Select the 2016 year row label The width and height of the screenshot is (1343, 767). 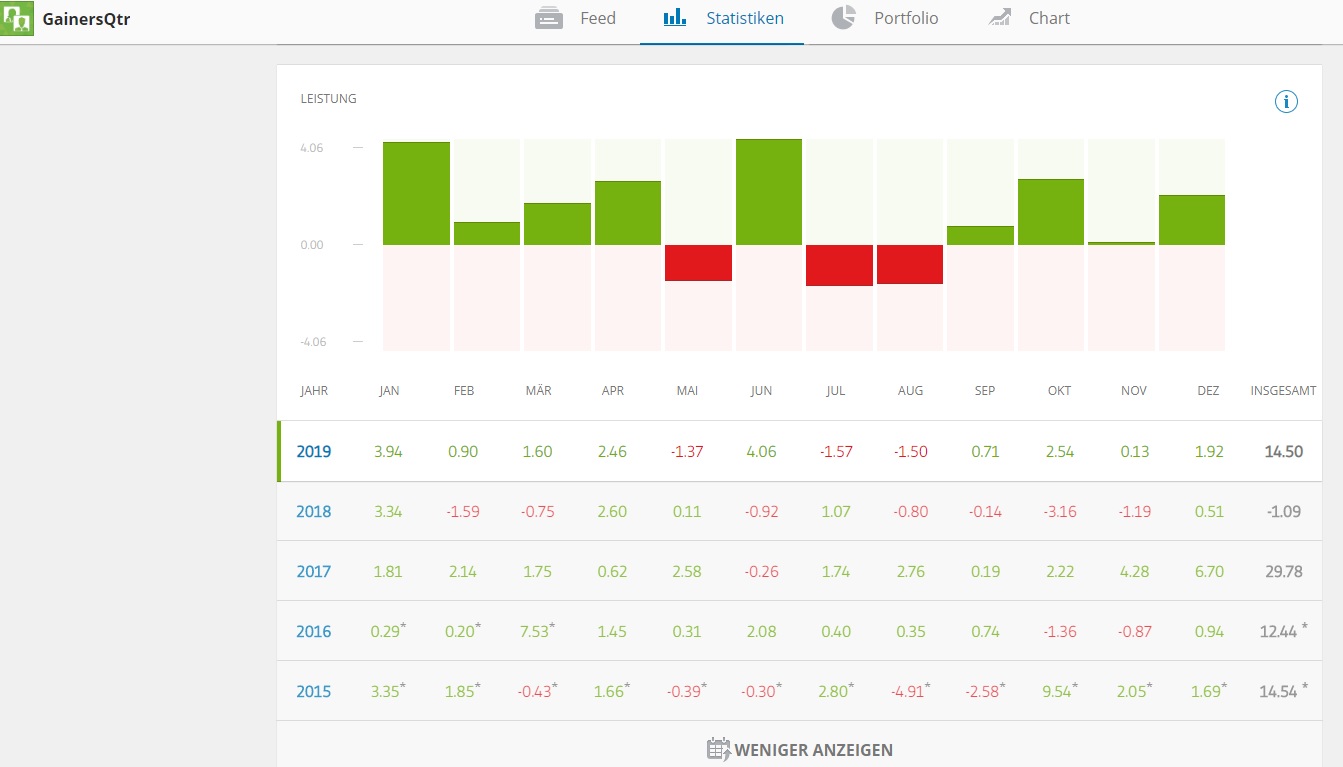[313, 631]
